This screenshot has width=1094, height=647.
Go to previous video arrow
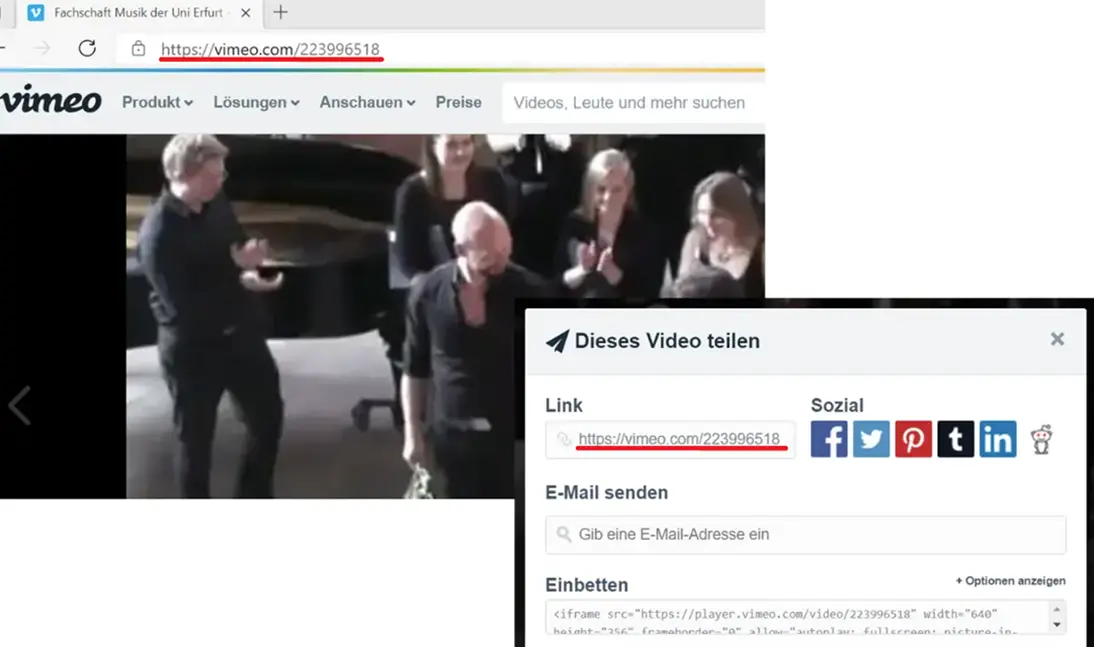point(19,406)
